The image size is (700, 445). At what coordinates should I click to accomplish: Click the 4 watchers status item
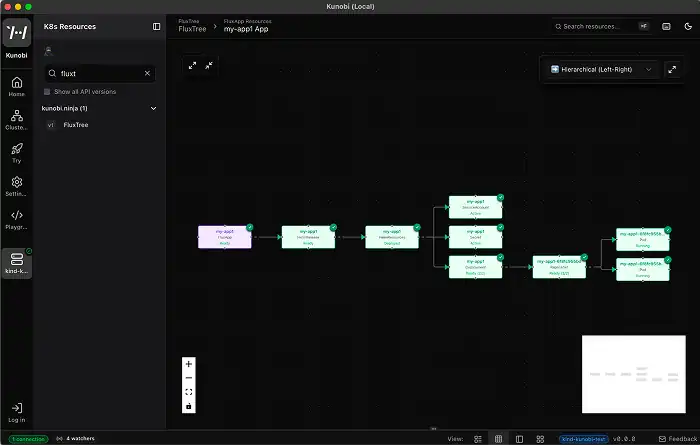pyautogui.click(x=76, y=439)
